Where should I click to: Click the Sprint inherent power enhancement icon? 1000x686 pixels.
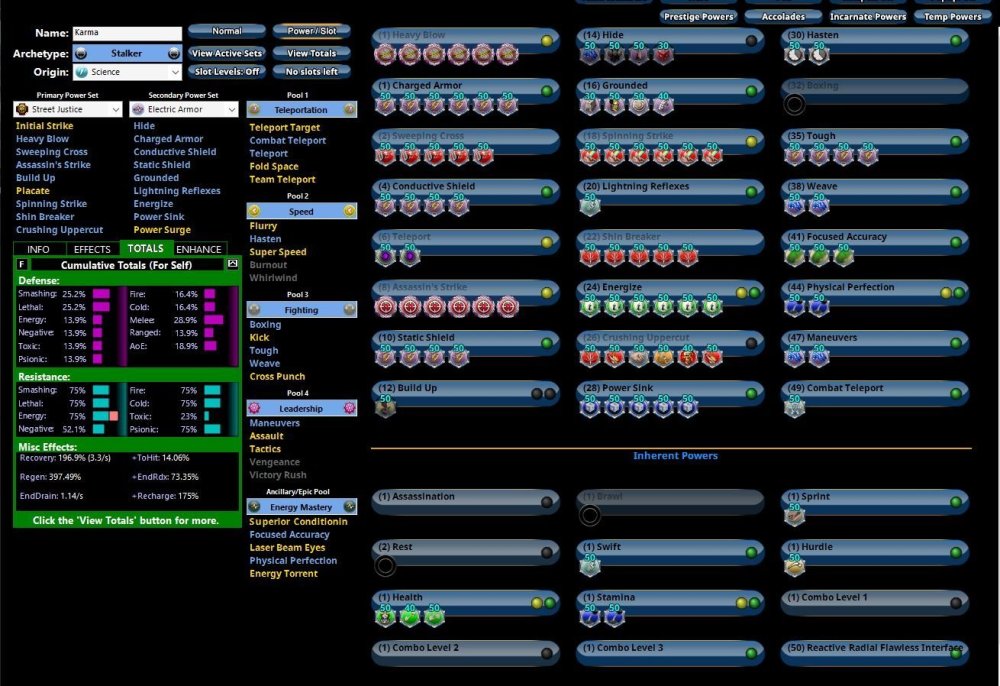795,516
